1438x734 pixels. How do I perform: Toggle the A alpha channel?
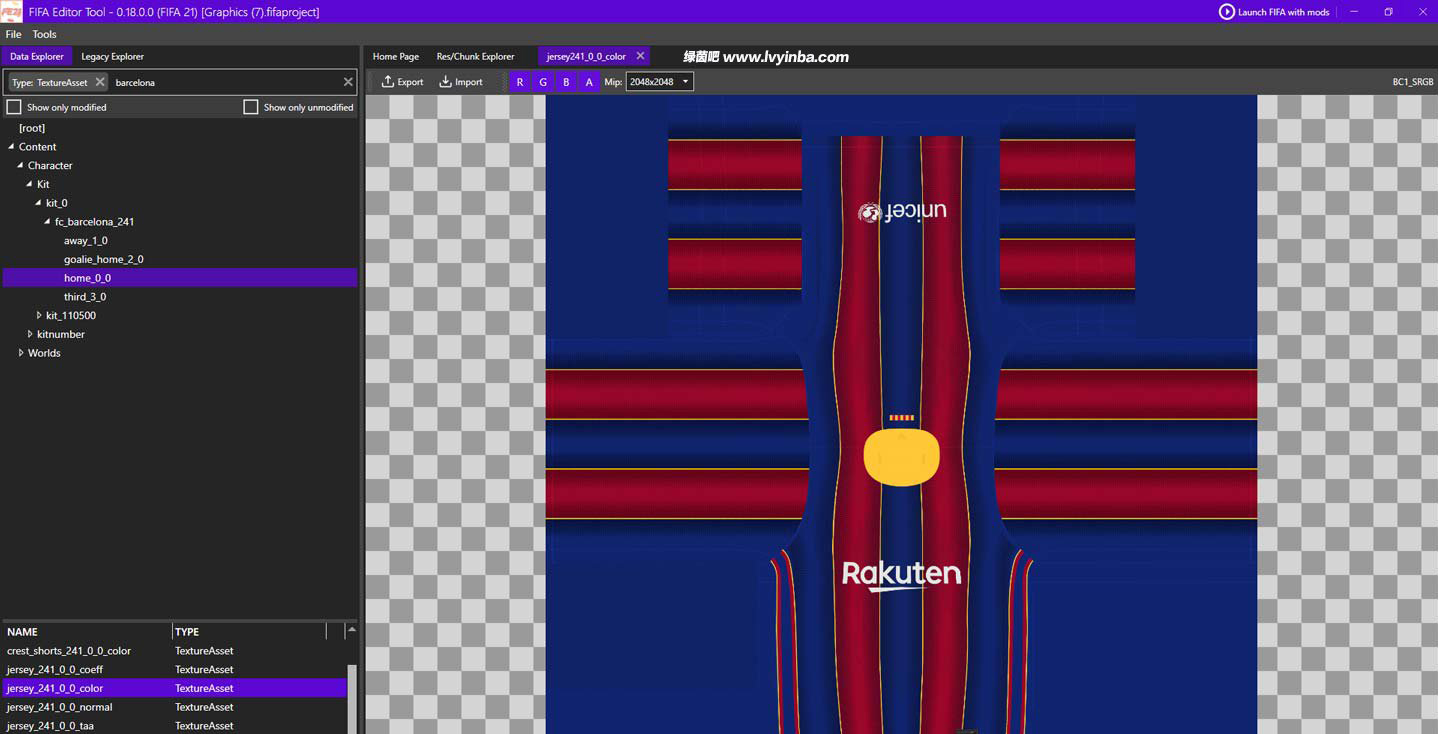[x=589, y=82]
